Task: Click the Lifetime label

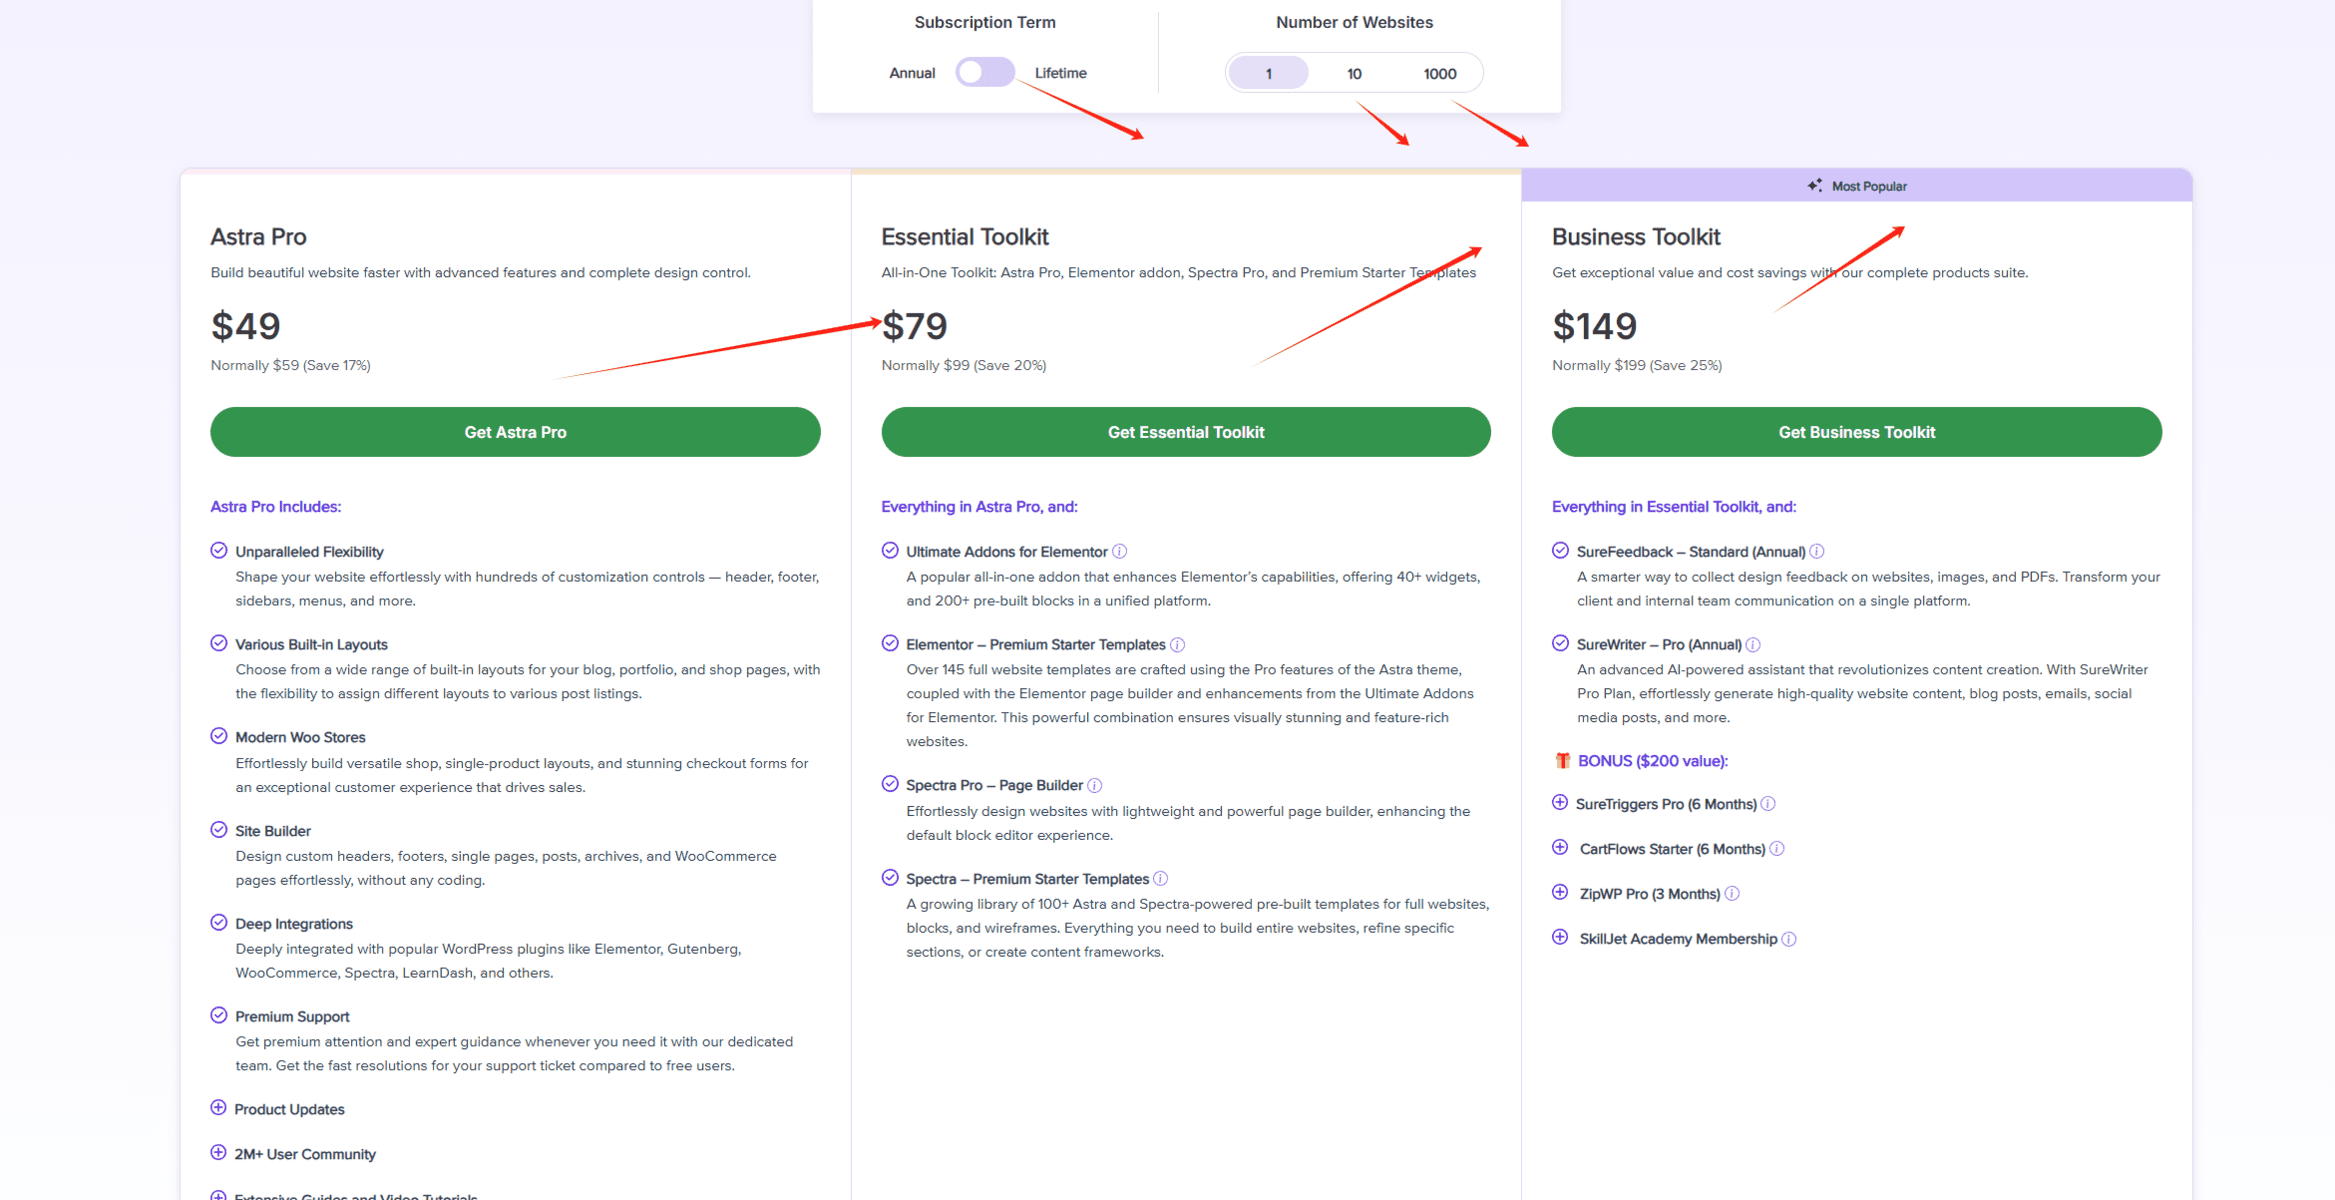Action: pos(1061,73)
